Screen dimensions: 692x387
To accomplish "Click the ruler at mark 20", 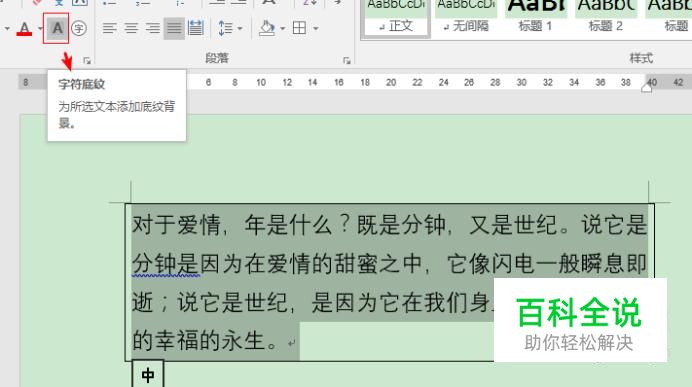I will [391, 83].
